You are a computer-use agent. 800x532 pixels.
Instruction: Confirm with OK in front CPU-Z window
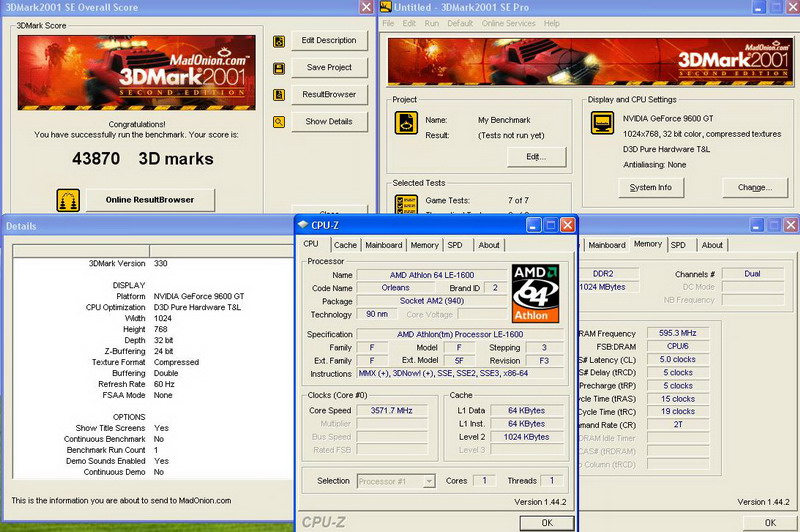pos(547,523)
